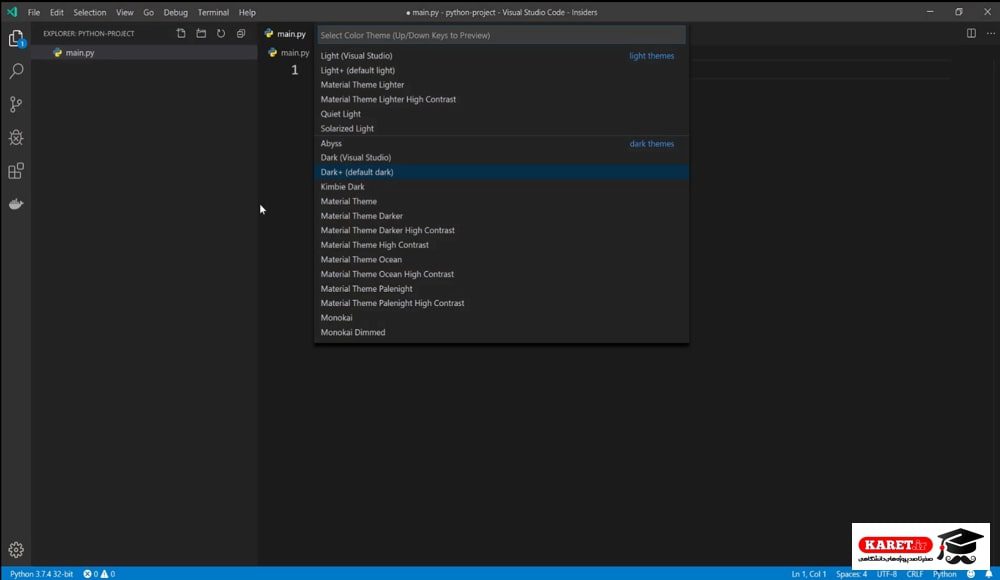
Task: Open the File menu
Action: [x=34, y=12]
